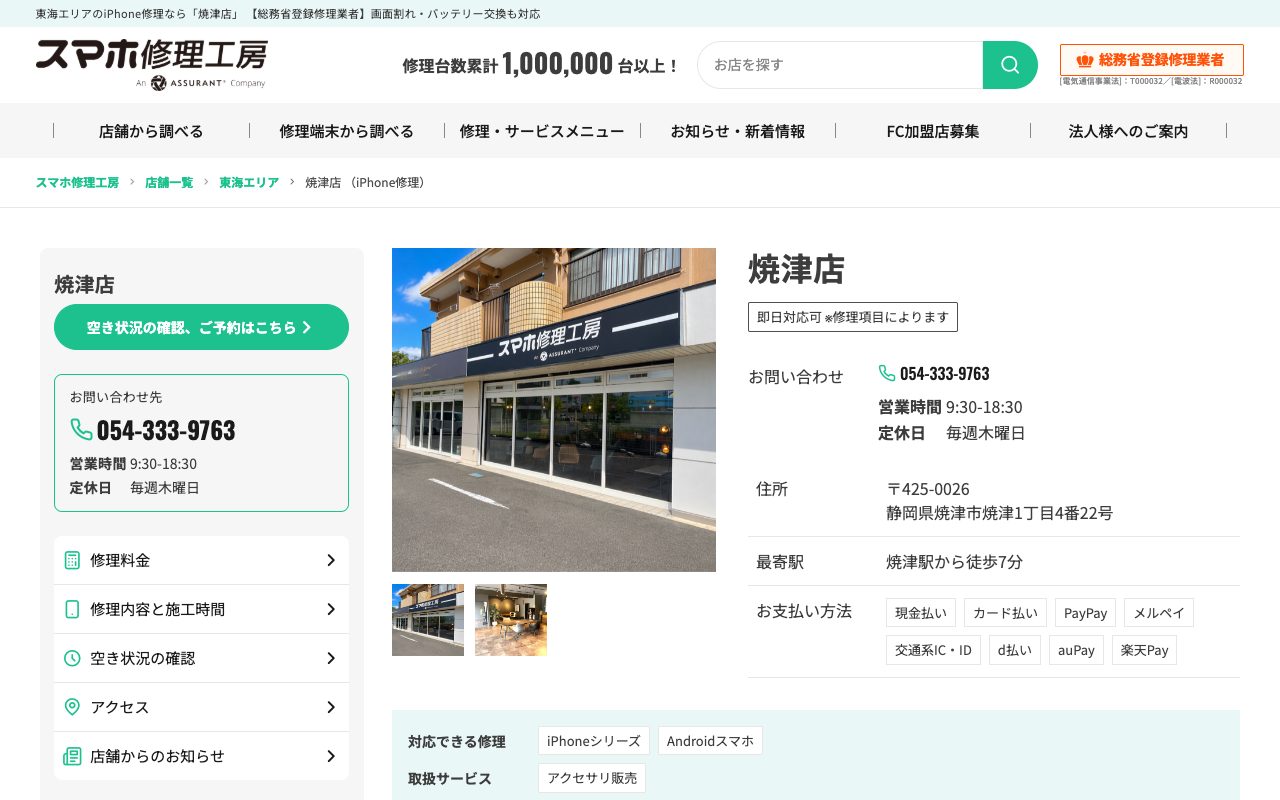The image size is (1280, 800).
Task: Focus the お店を探す search field
Action: click(840, 65)
